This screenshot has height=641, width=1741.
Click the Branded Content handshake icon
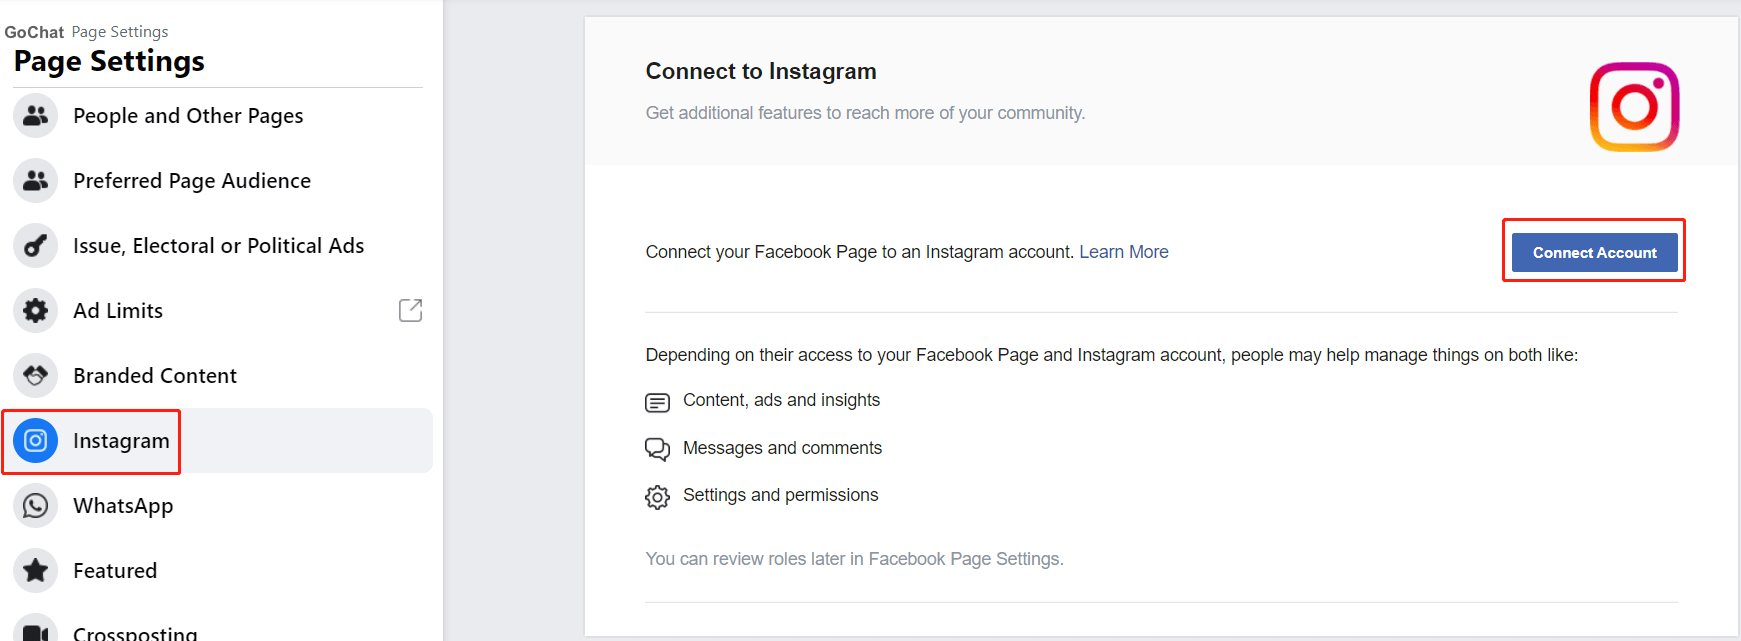[36, 376]
